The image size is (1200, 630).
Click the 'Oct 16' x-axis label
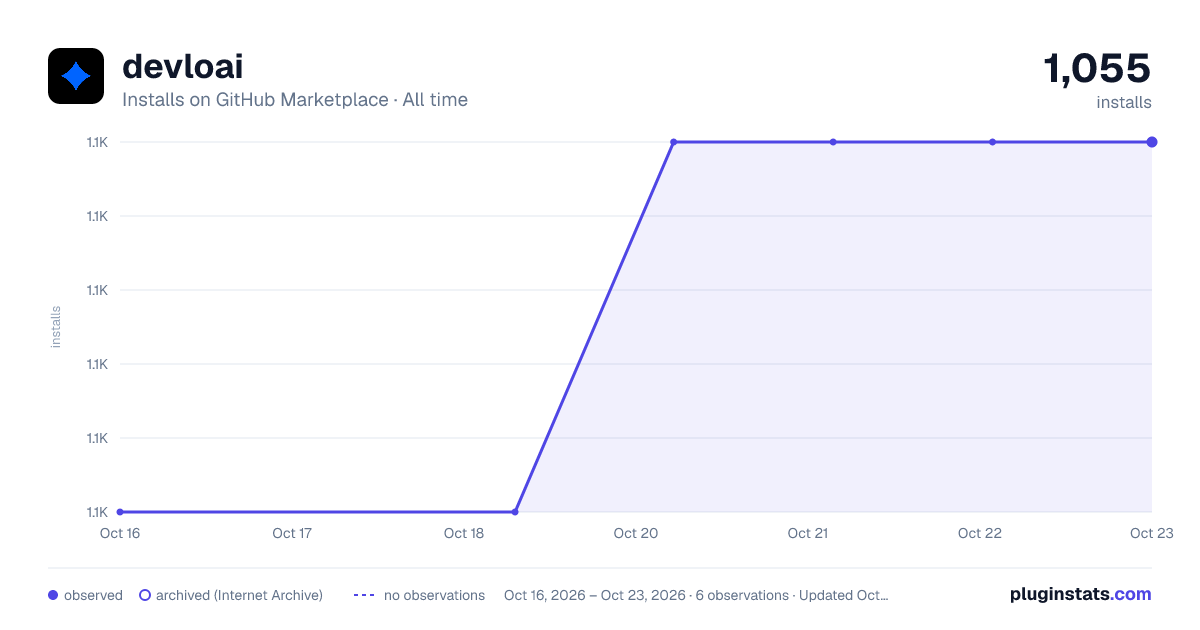point(120,533)
